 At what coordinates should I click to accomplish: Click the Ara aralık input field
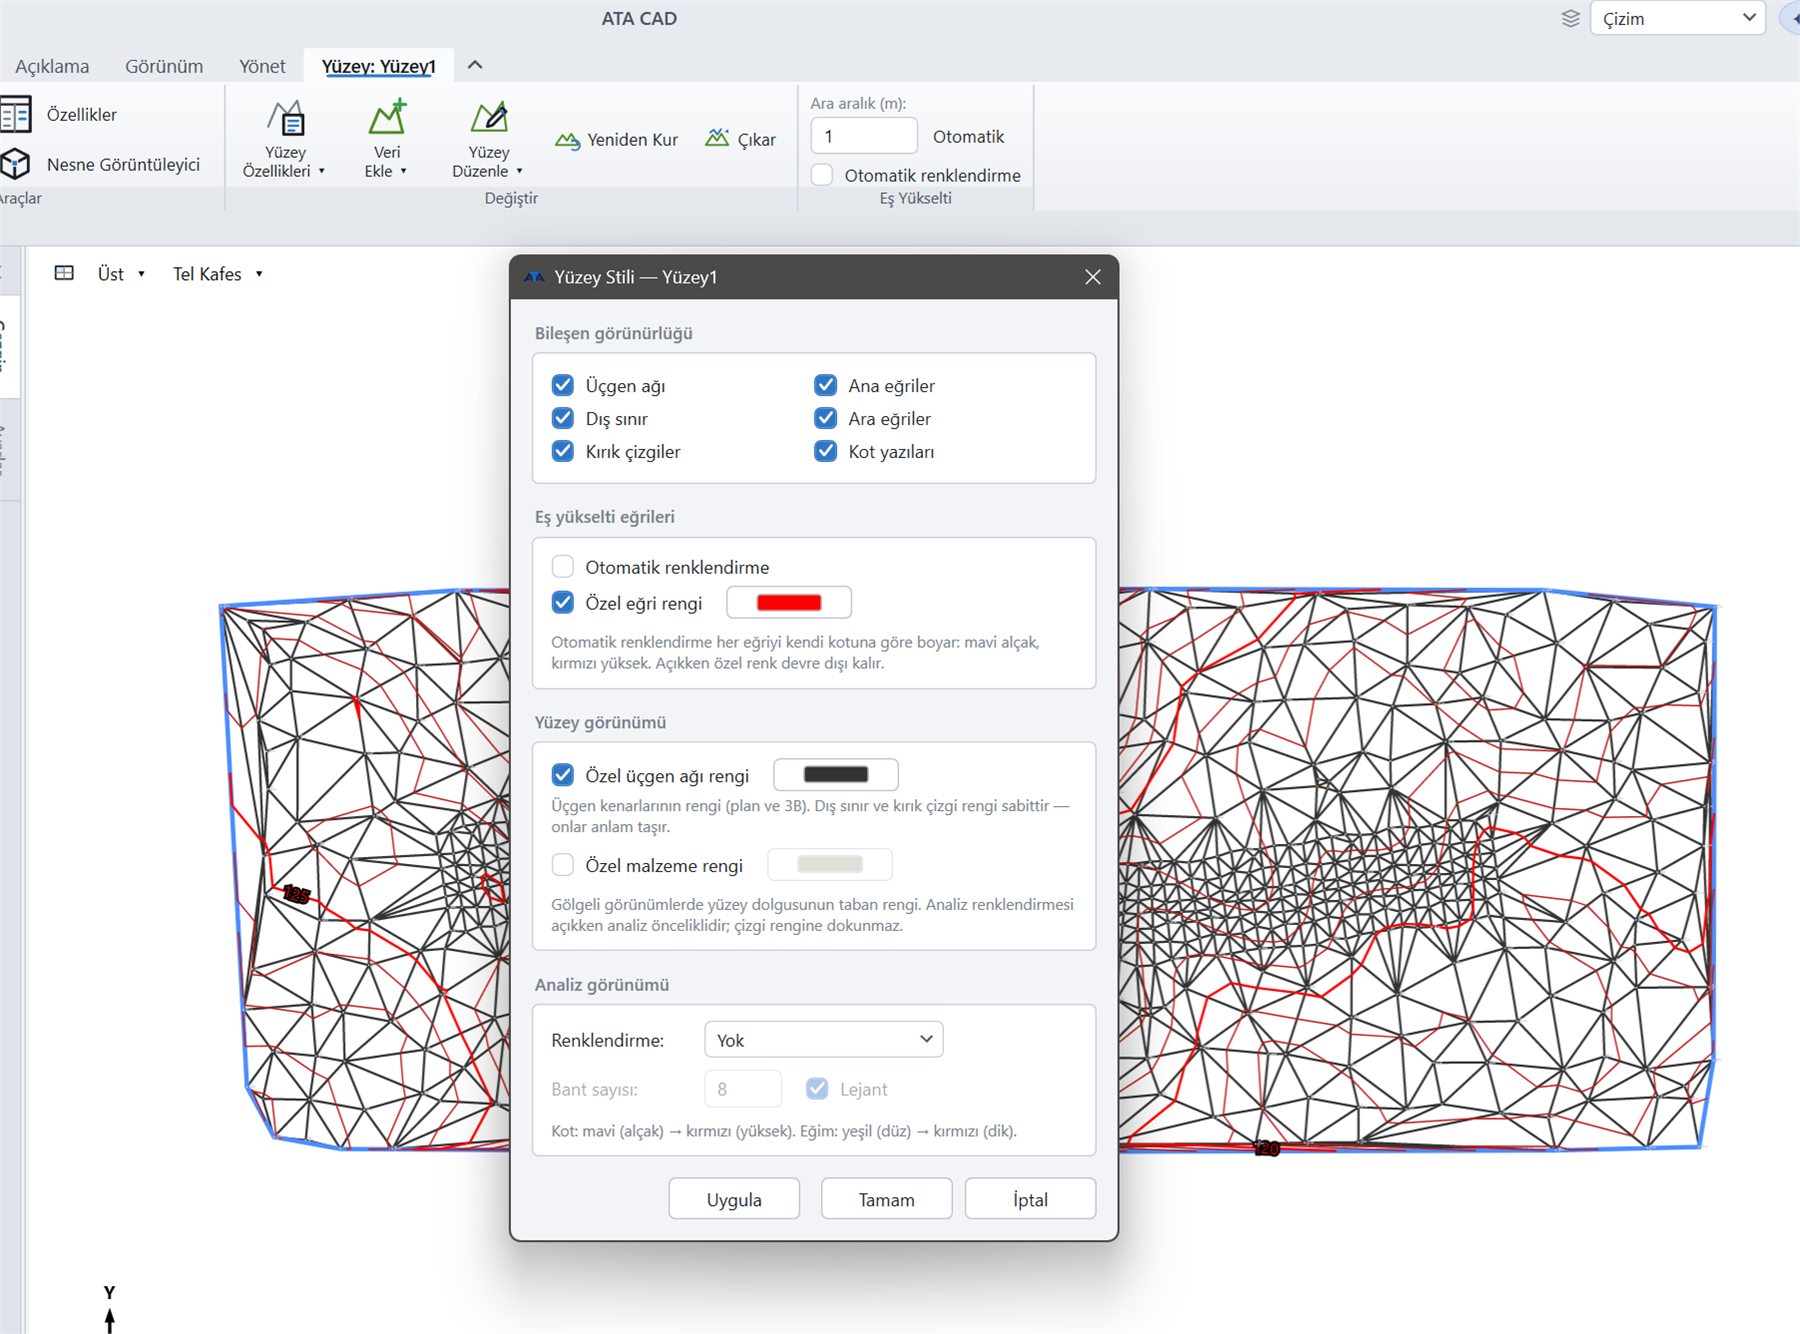(864, 136)
